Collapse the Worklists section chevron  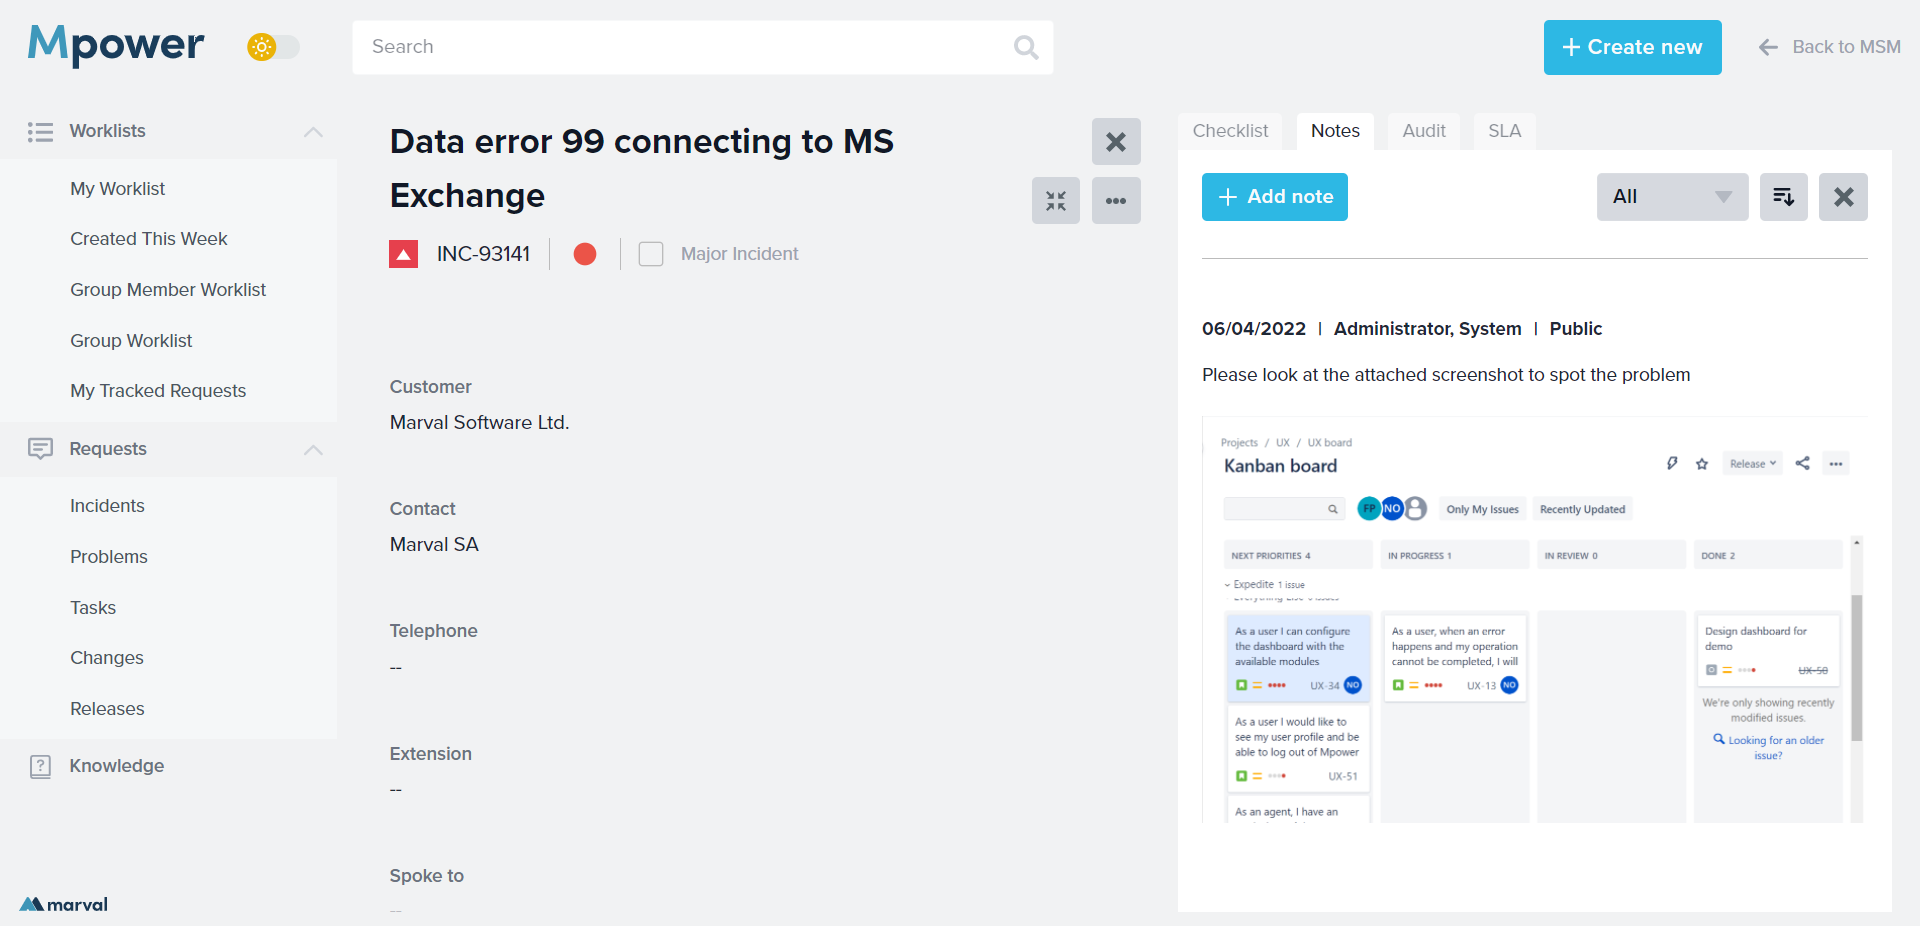(x=313, y=131)
